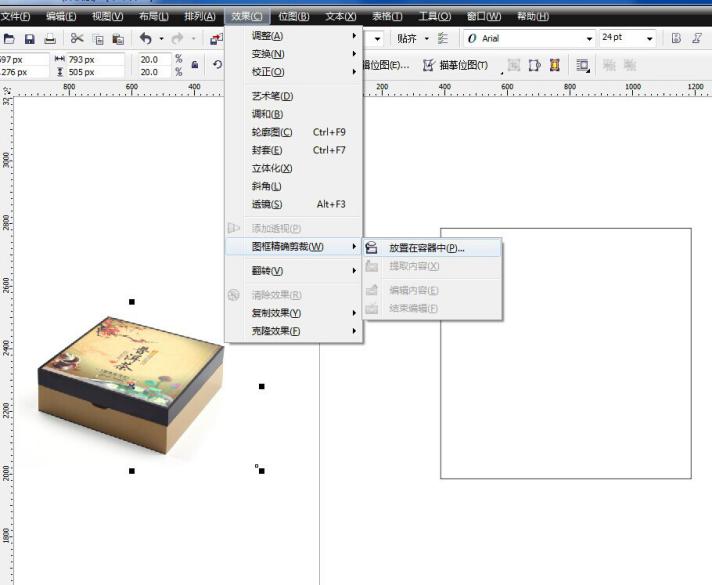Viewport: 712px width, 585px height.
Task: Open the Arial font name dropdown
Action: (x=589, y=39)
